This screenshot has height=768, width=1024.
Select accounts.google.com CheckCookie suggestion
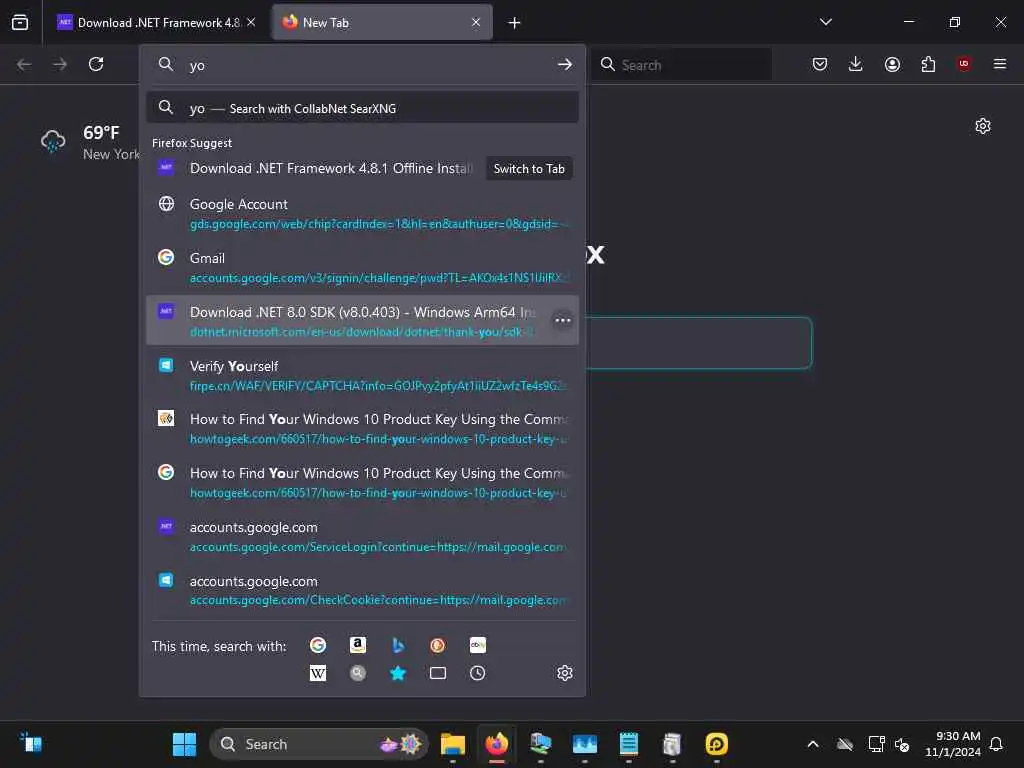362,590
